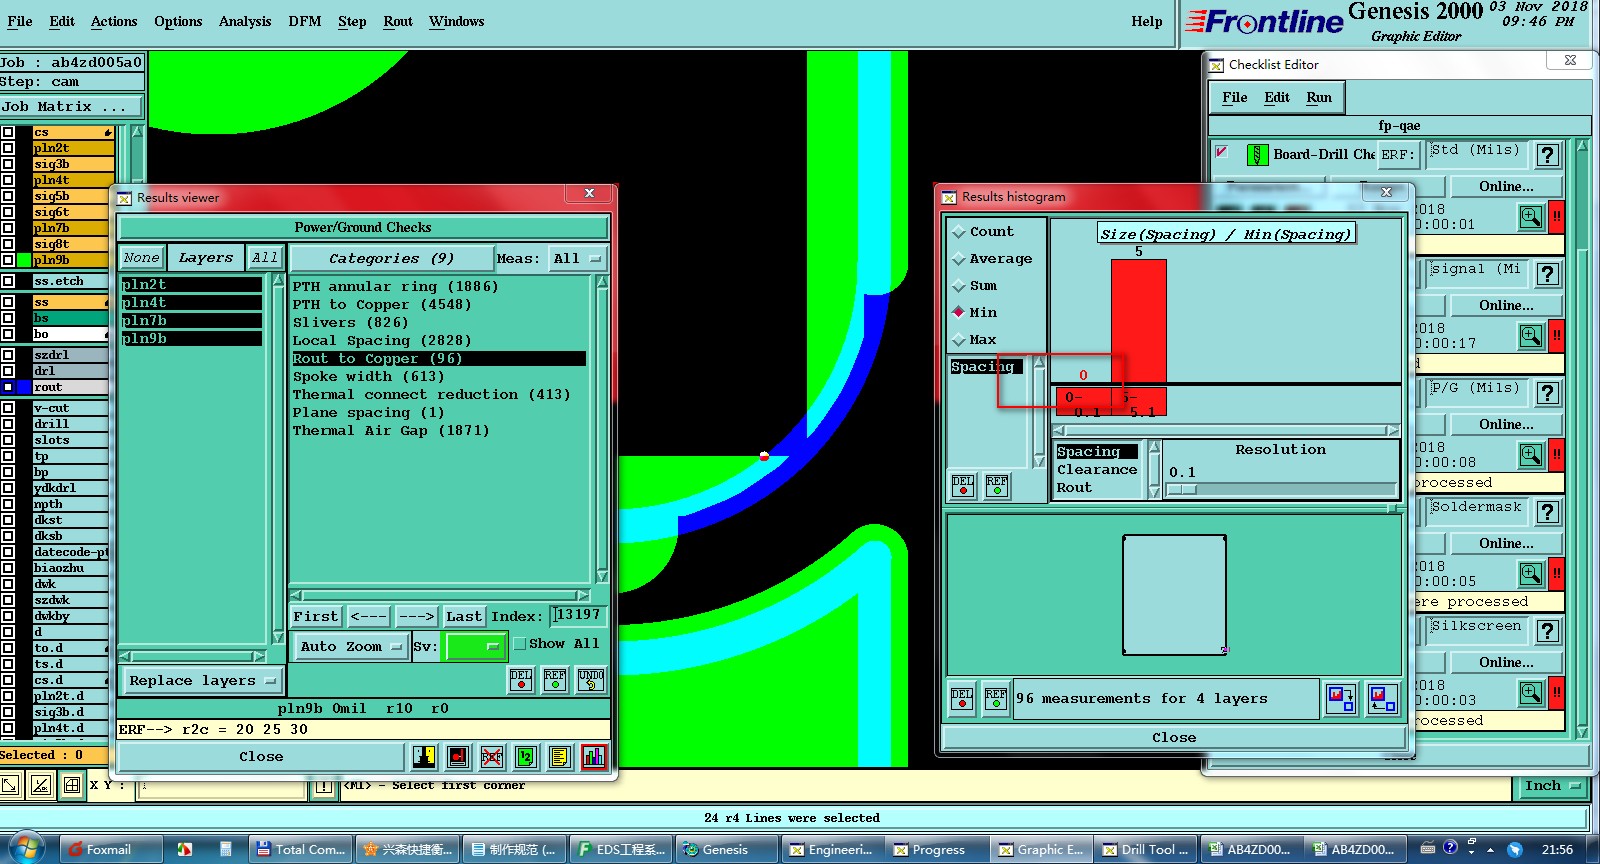Select pln4t in Results viewer layers

pos(191,302)
